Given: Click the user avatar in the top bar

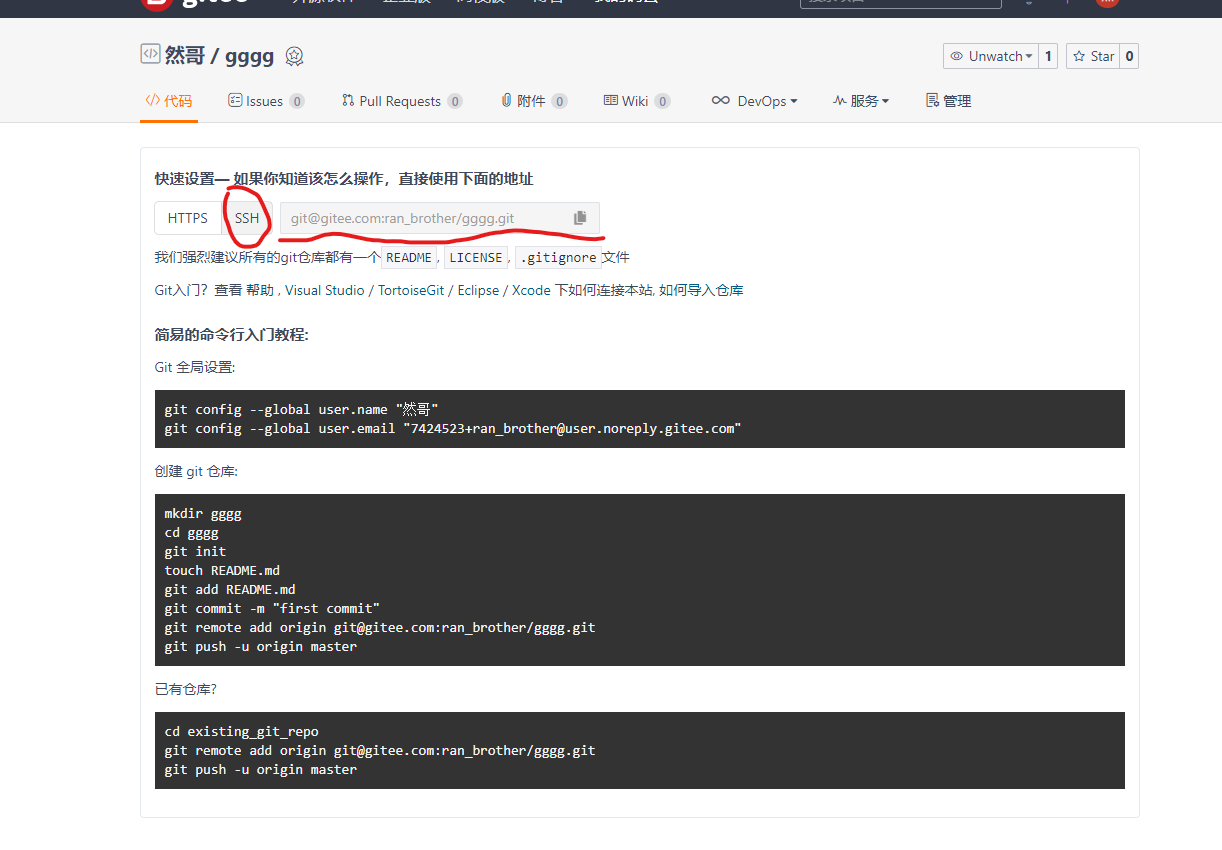Looking at the screenshot, I should [1106, 3].
